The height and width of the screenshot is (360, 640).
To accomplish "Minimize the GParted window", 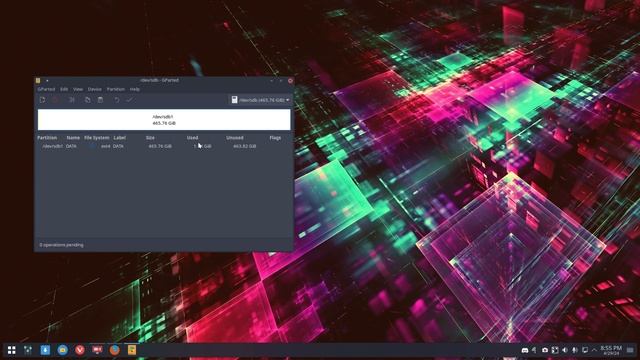I will (x=272, y=80).
